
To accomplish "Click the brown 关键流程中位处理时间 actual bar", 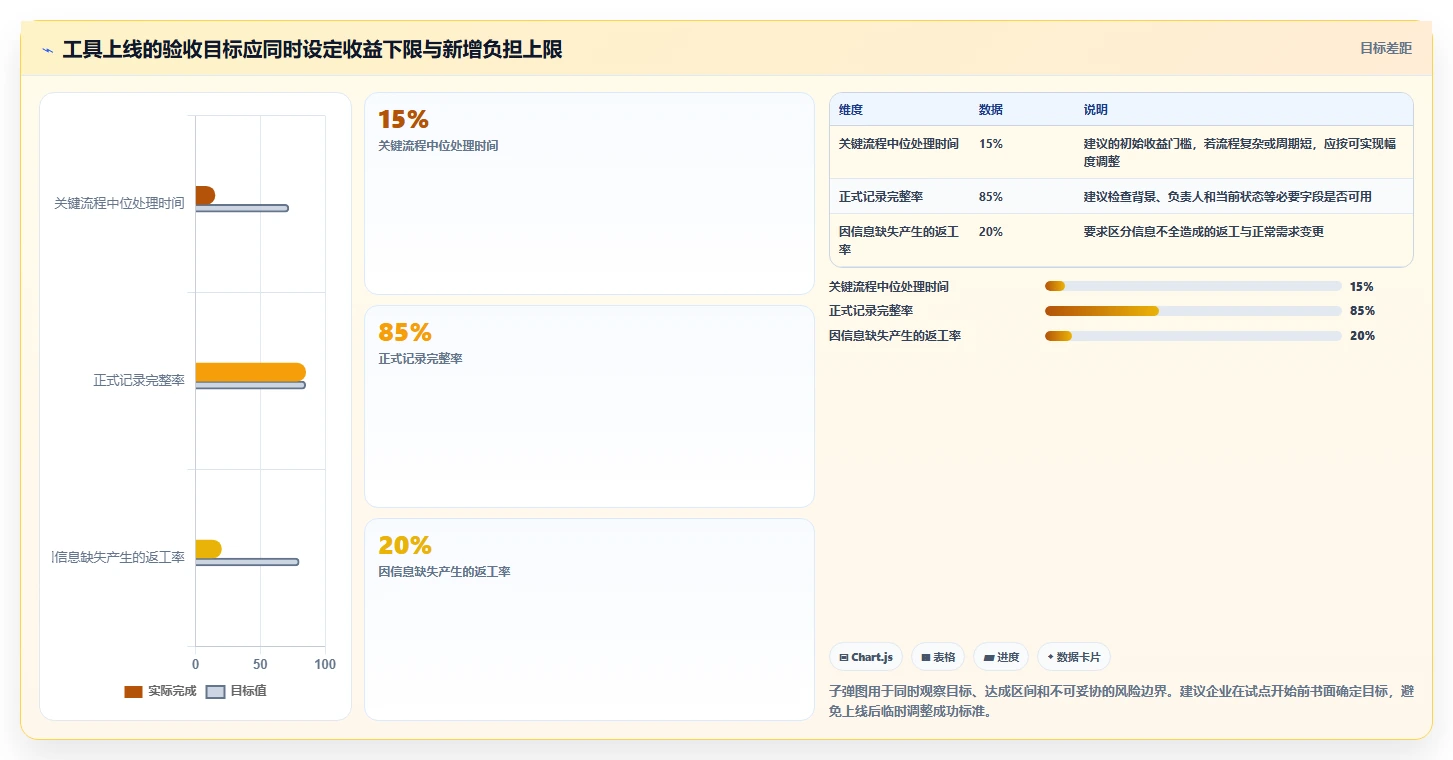I will coord(205,195).
